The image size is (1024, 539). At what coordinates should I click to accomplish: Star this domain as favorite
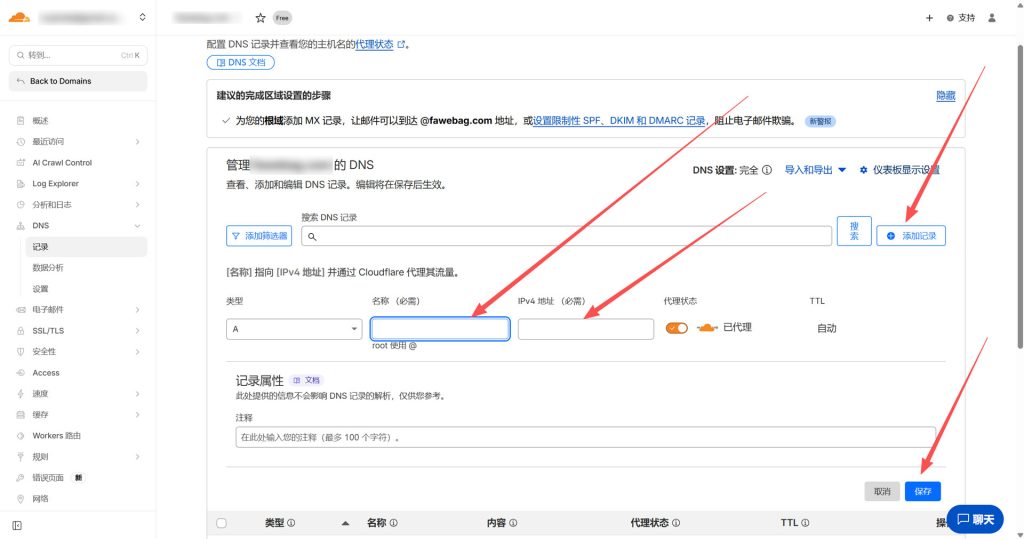point(260,18)
